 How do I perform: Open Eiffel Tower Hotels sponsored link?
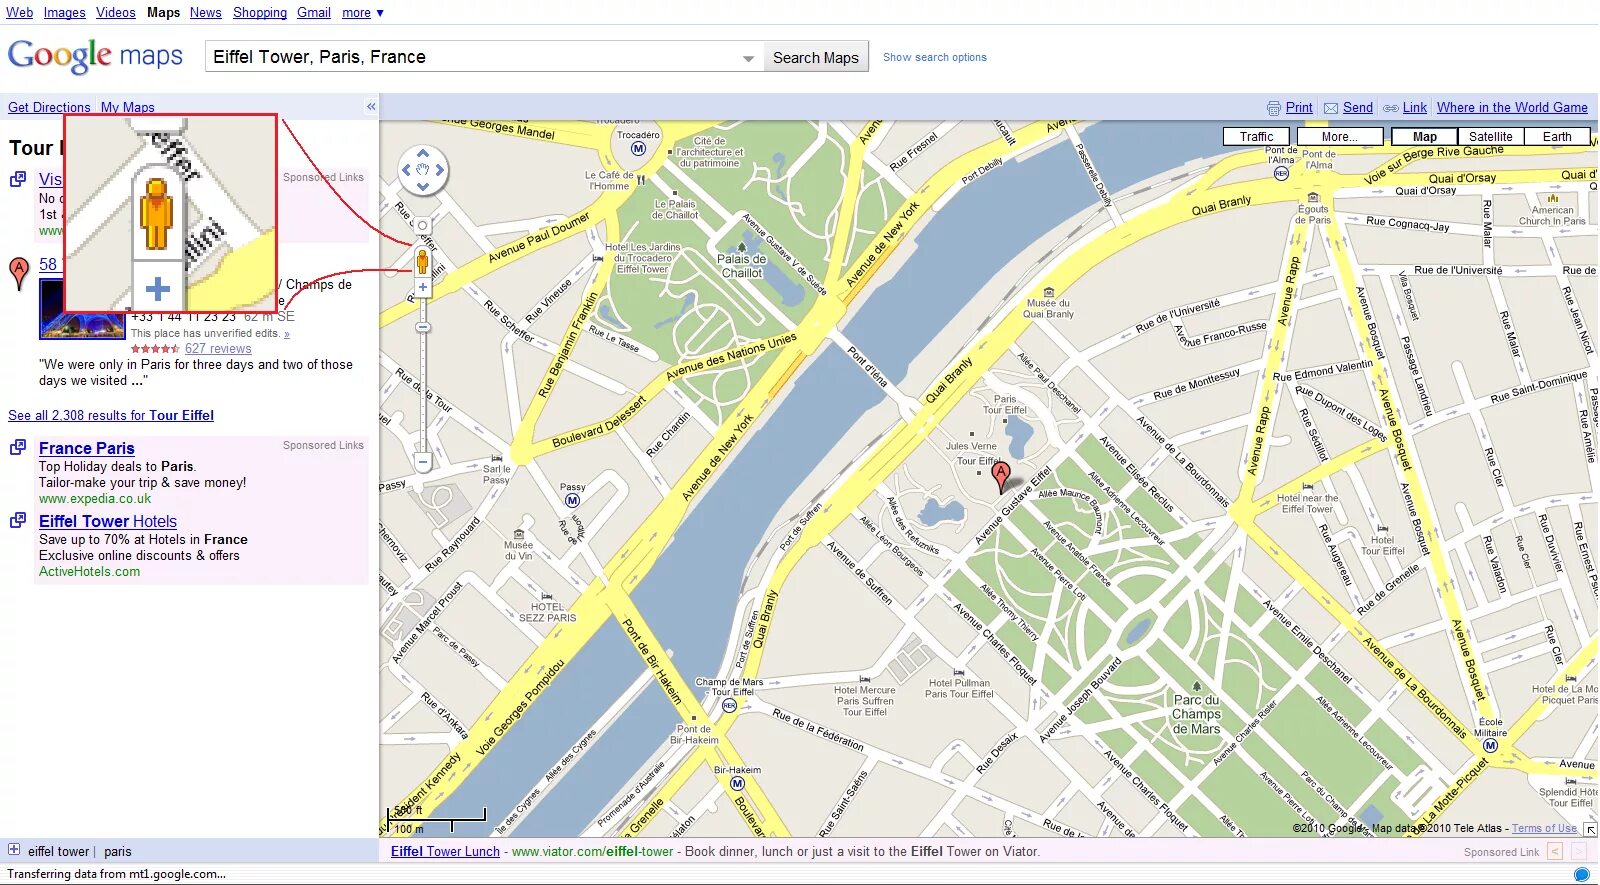click(108, 521)
